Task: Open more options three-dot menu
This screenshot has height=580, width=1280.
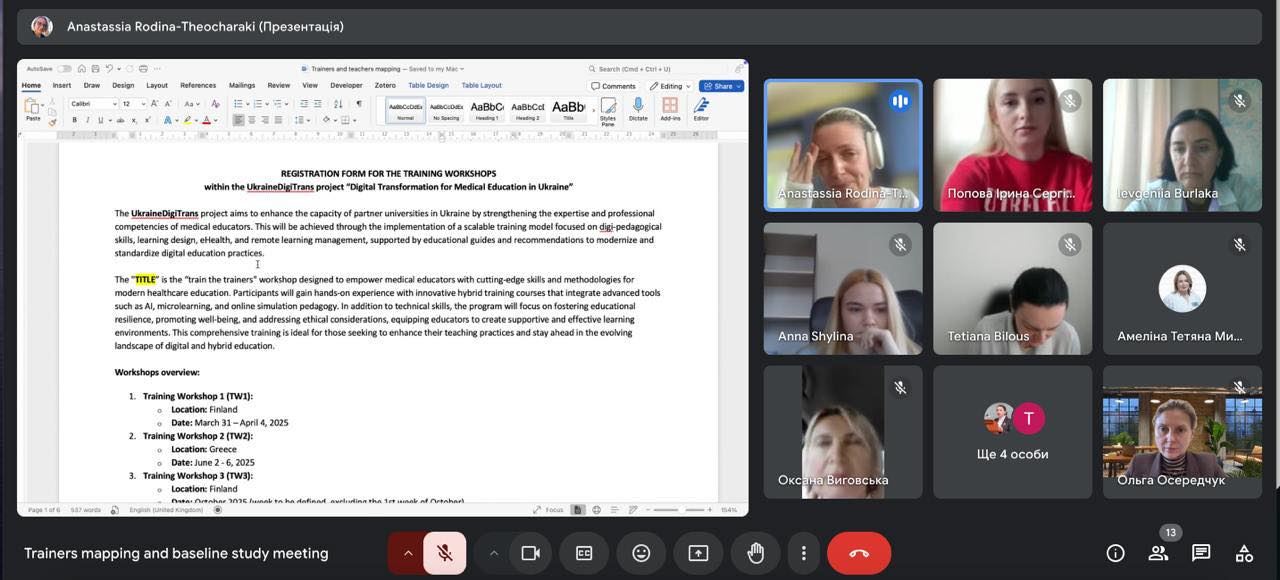Action: pyautogui.click(x=803, y=553)
